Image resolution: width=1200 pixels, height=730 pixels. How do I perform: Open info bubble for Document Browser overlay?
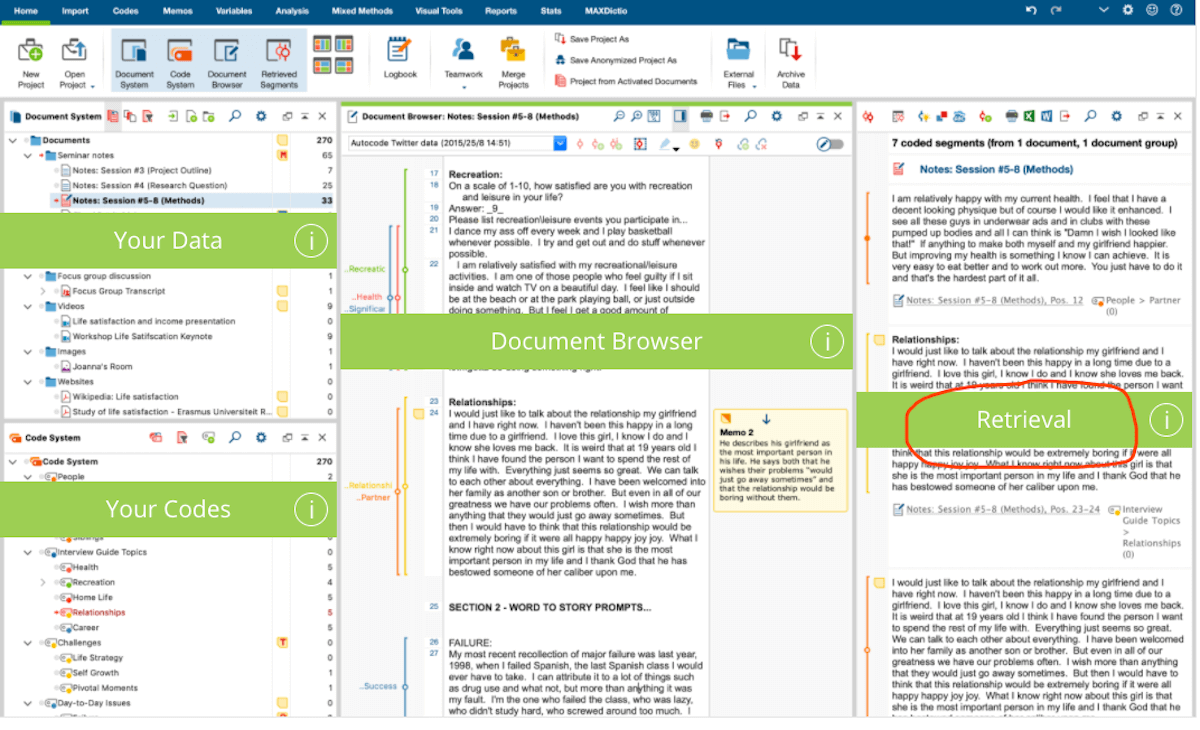point(826,341)
